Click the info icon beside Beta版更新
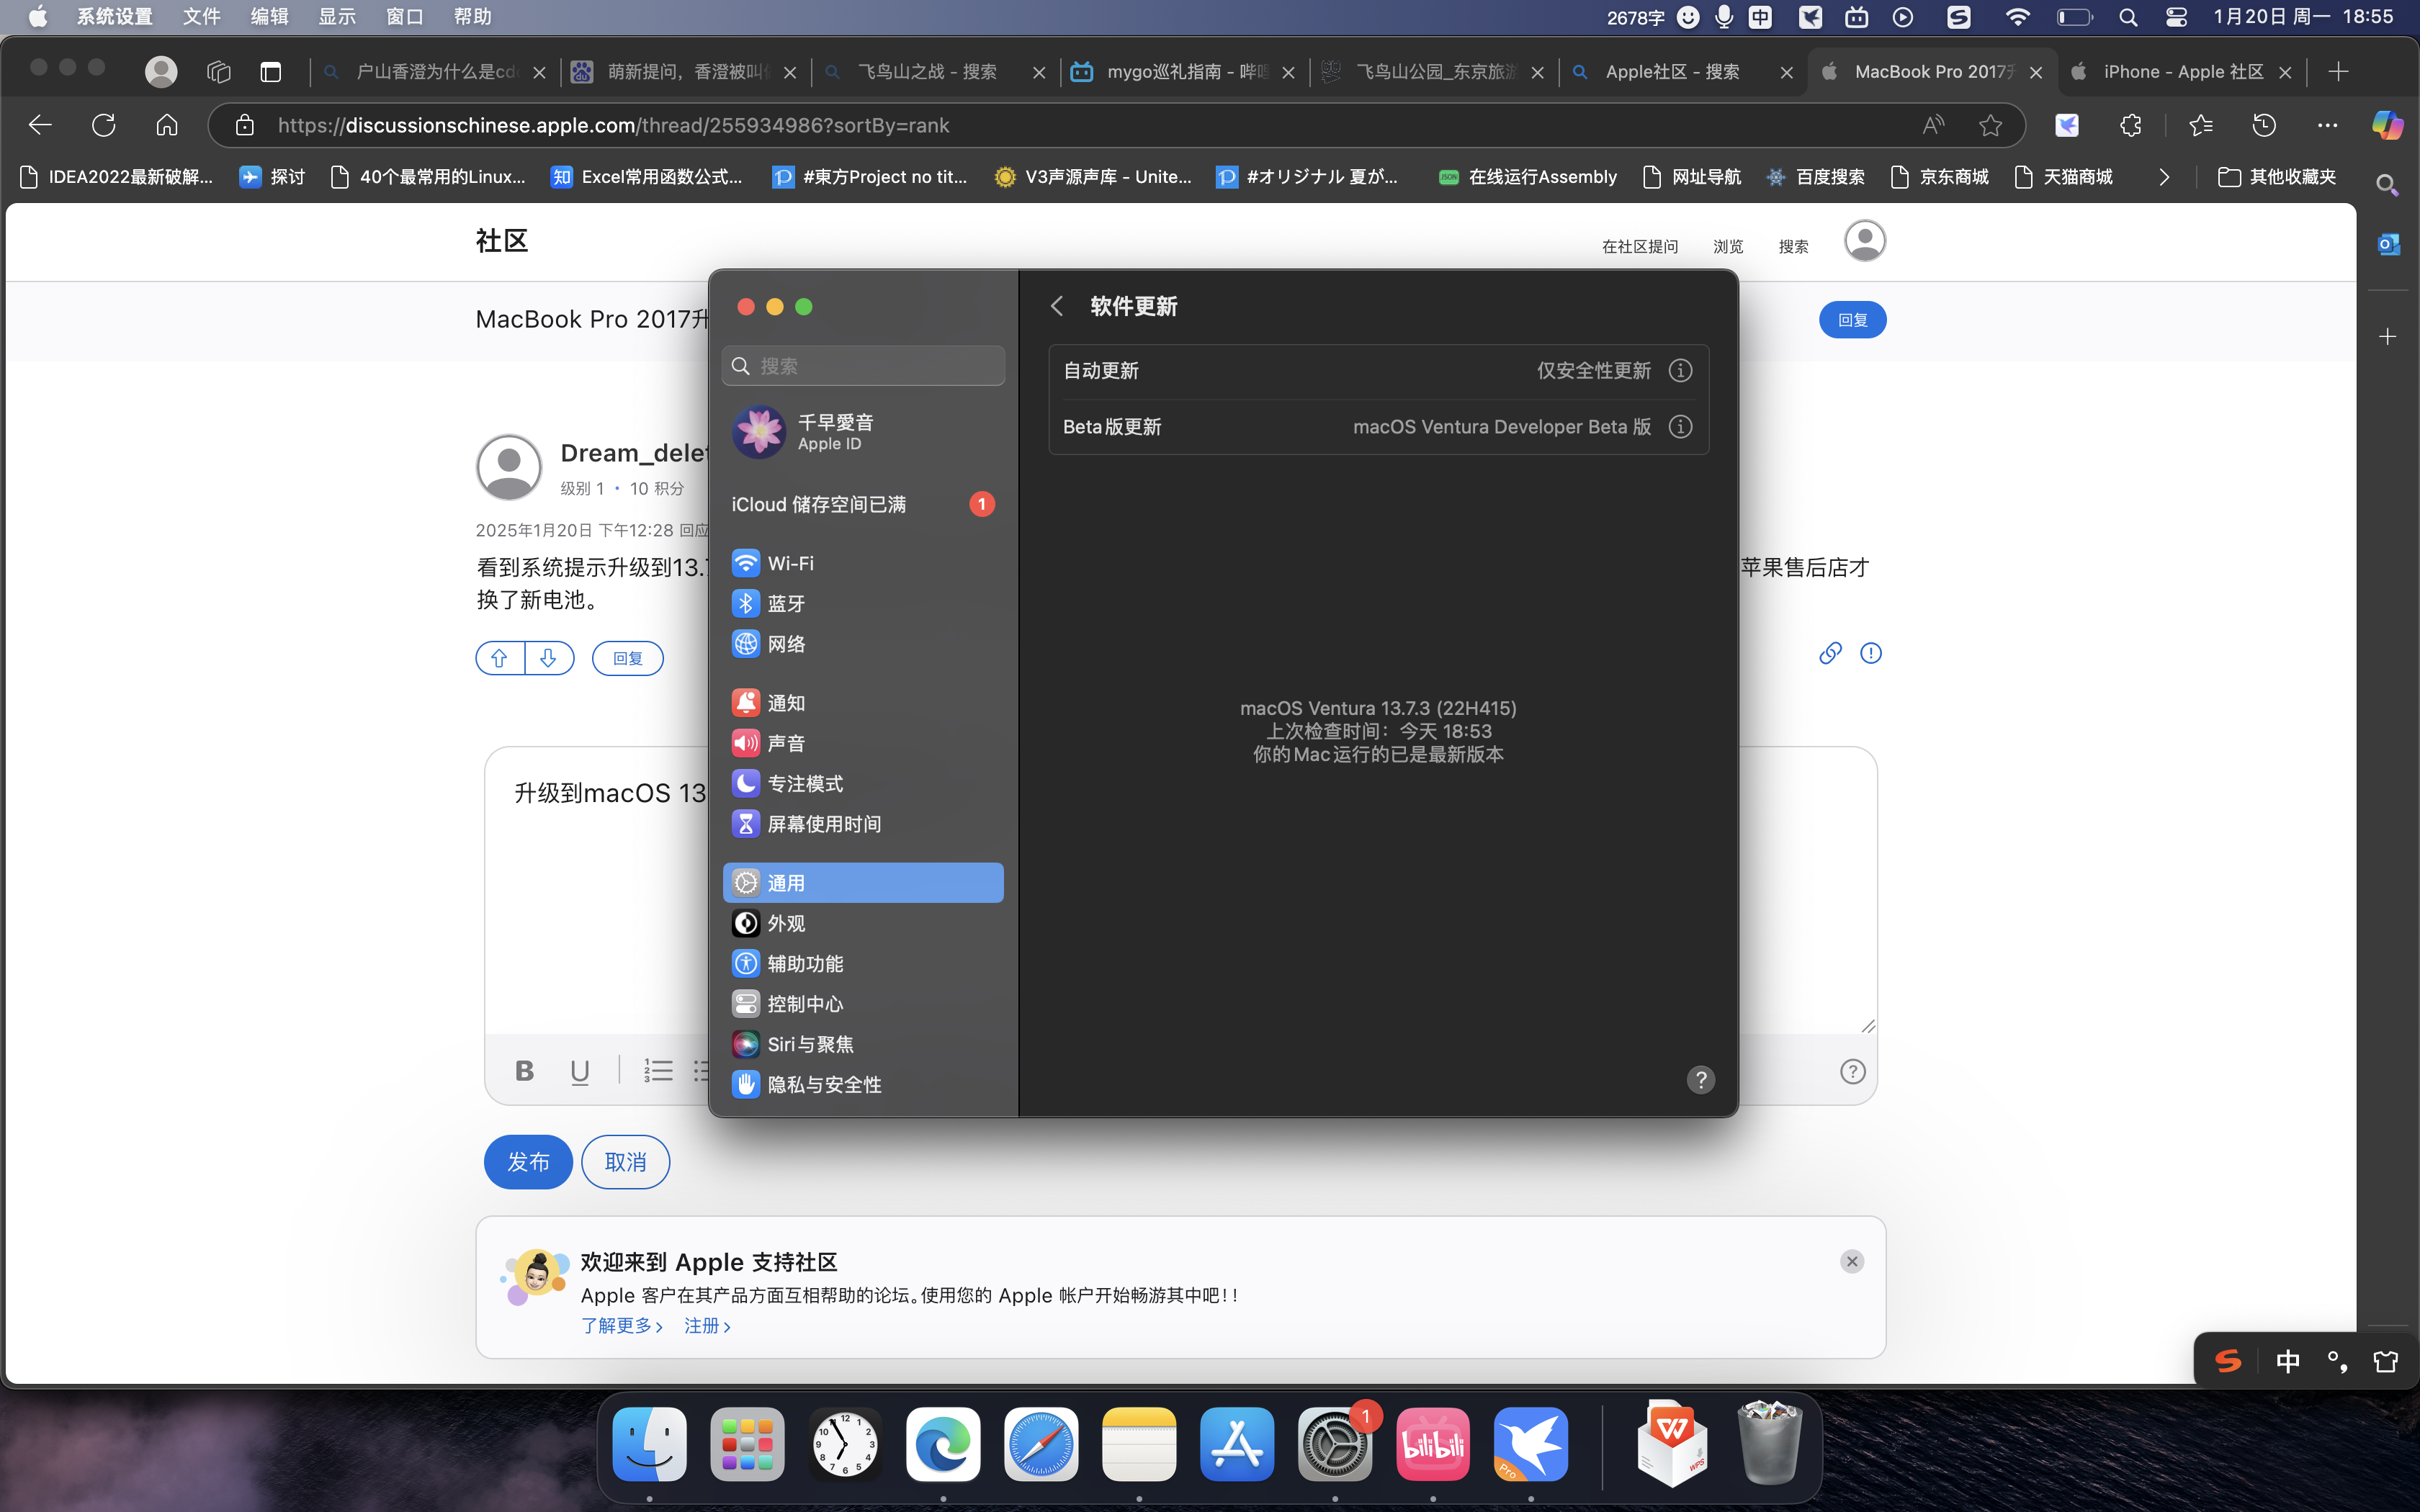2420x1512 pixels. tap(1680, 427)
